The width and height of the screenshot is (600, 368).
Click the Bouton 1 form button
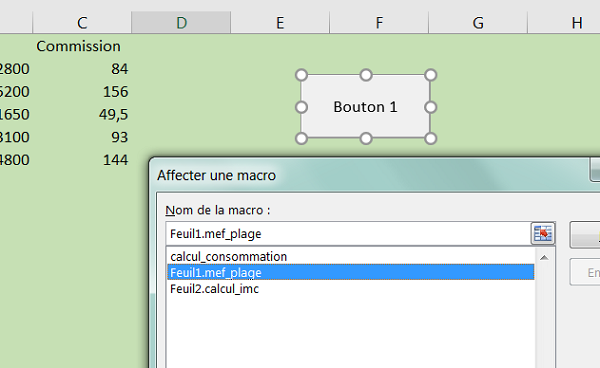click(366, 107)
